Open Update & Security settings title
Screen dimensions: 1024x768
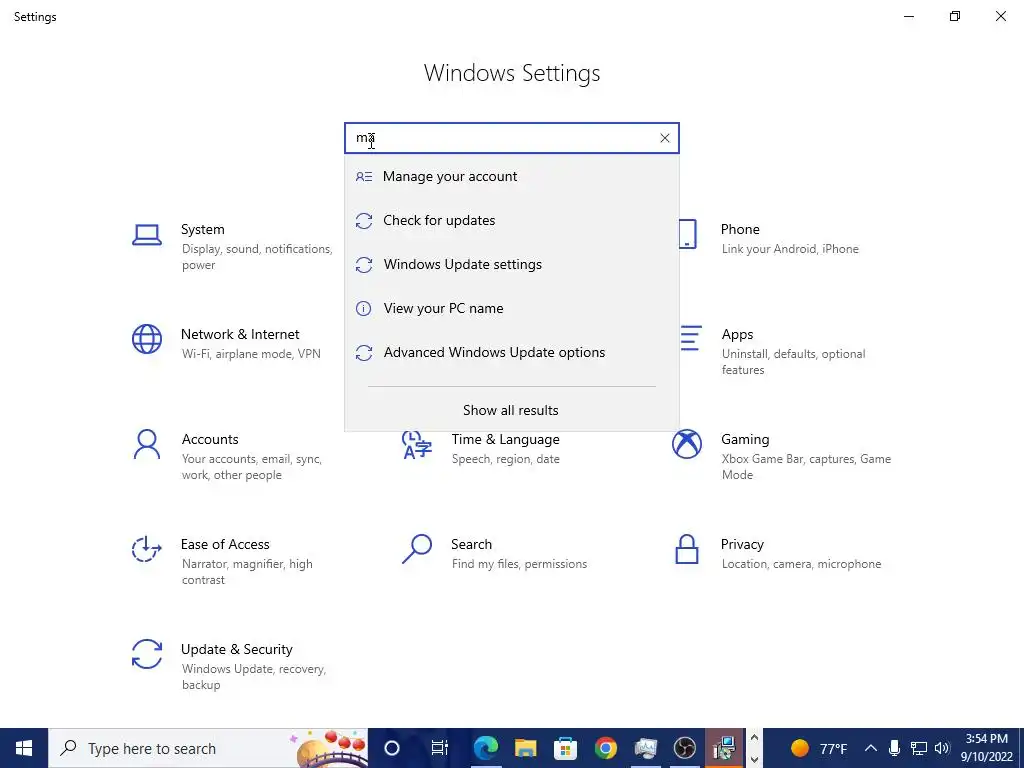[236, 649]
